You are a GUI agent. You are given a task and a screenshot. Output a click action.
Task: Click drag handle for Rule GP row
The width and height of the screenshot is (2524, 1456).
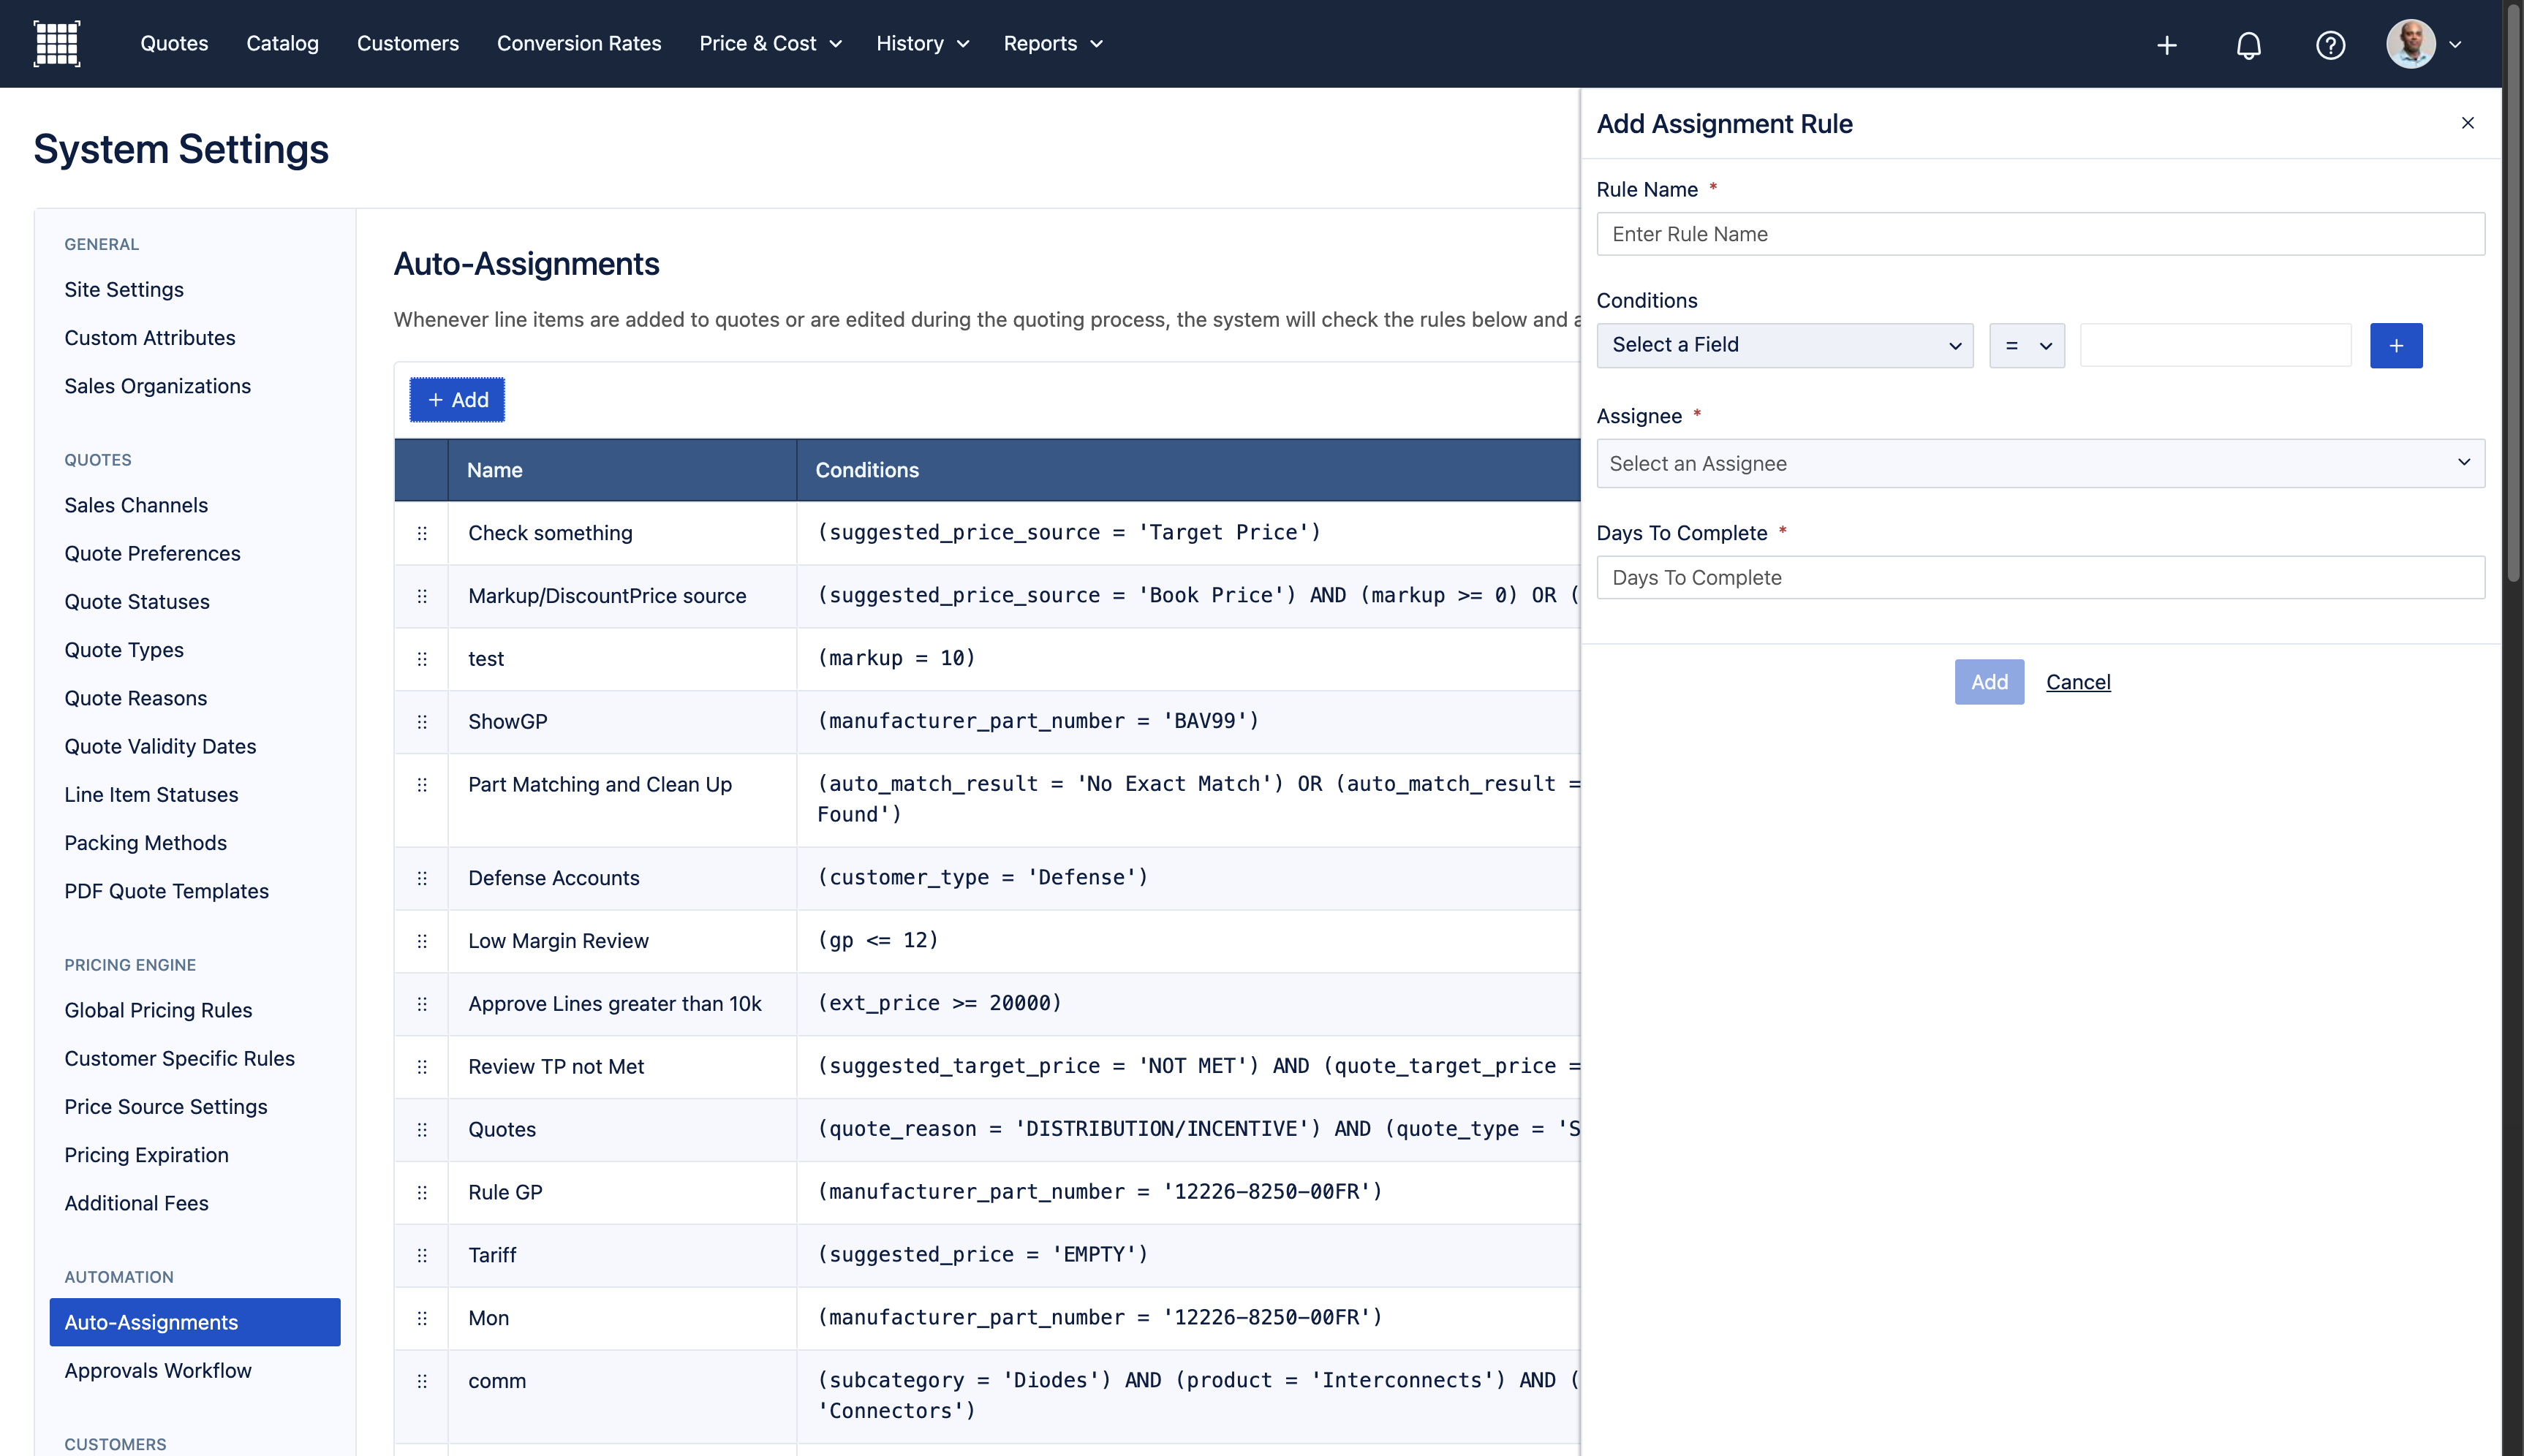click(x=422, y=1193)
